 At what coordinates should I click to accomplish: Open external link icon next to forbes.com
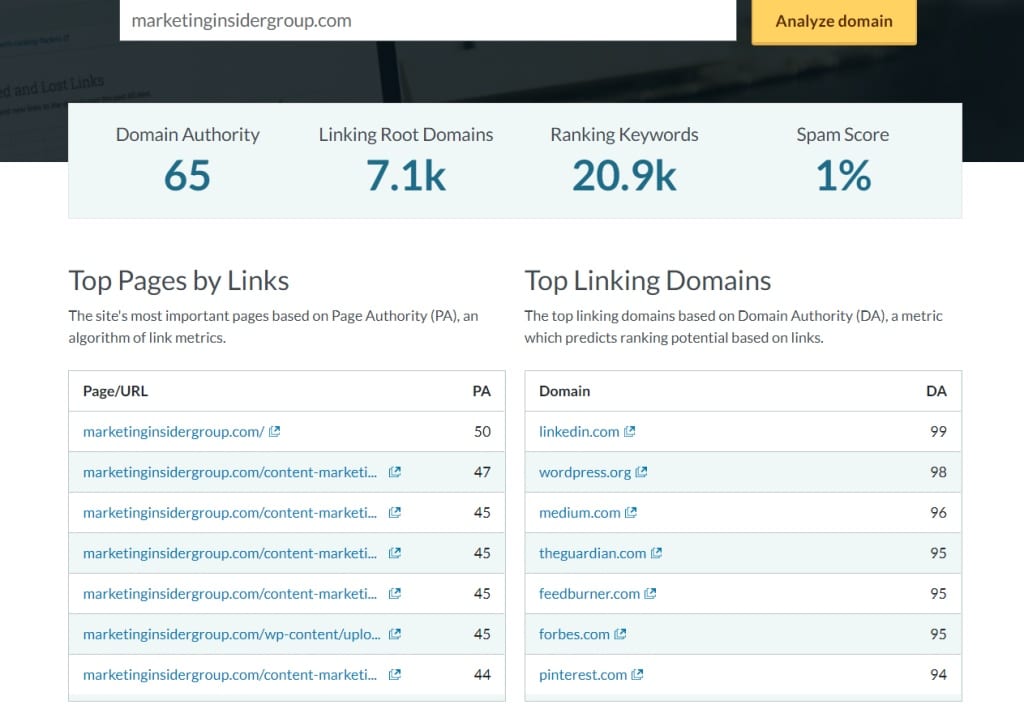620,634
